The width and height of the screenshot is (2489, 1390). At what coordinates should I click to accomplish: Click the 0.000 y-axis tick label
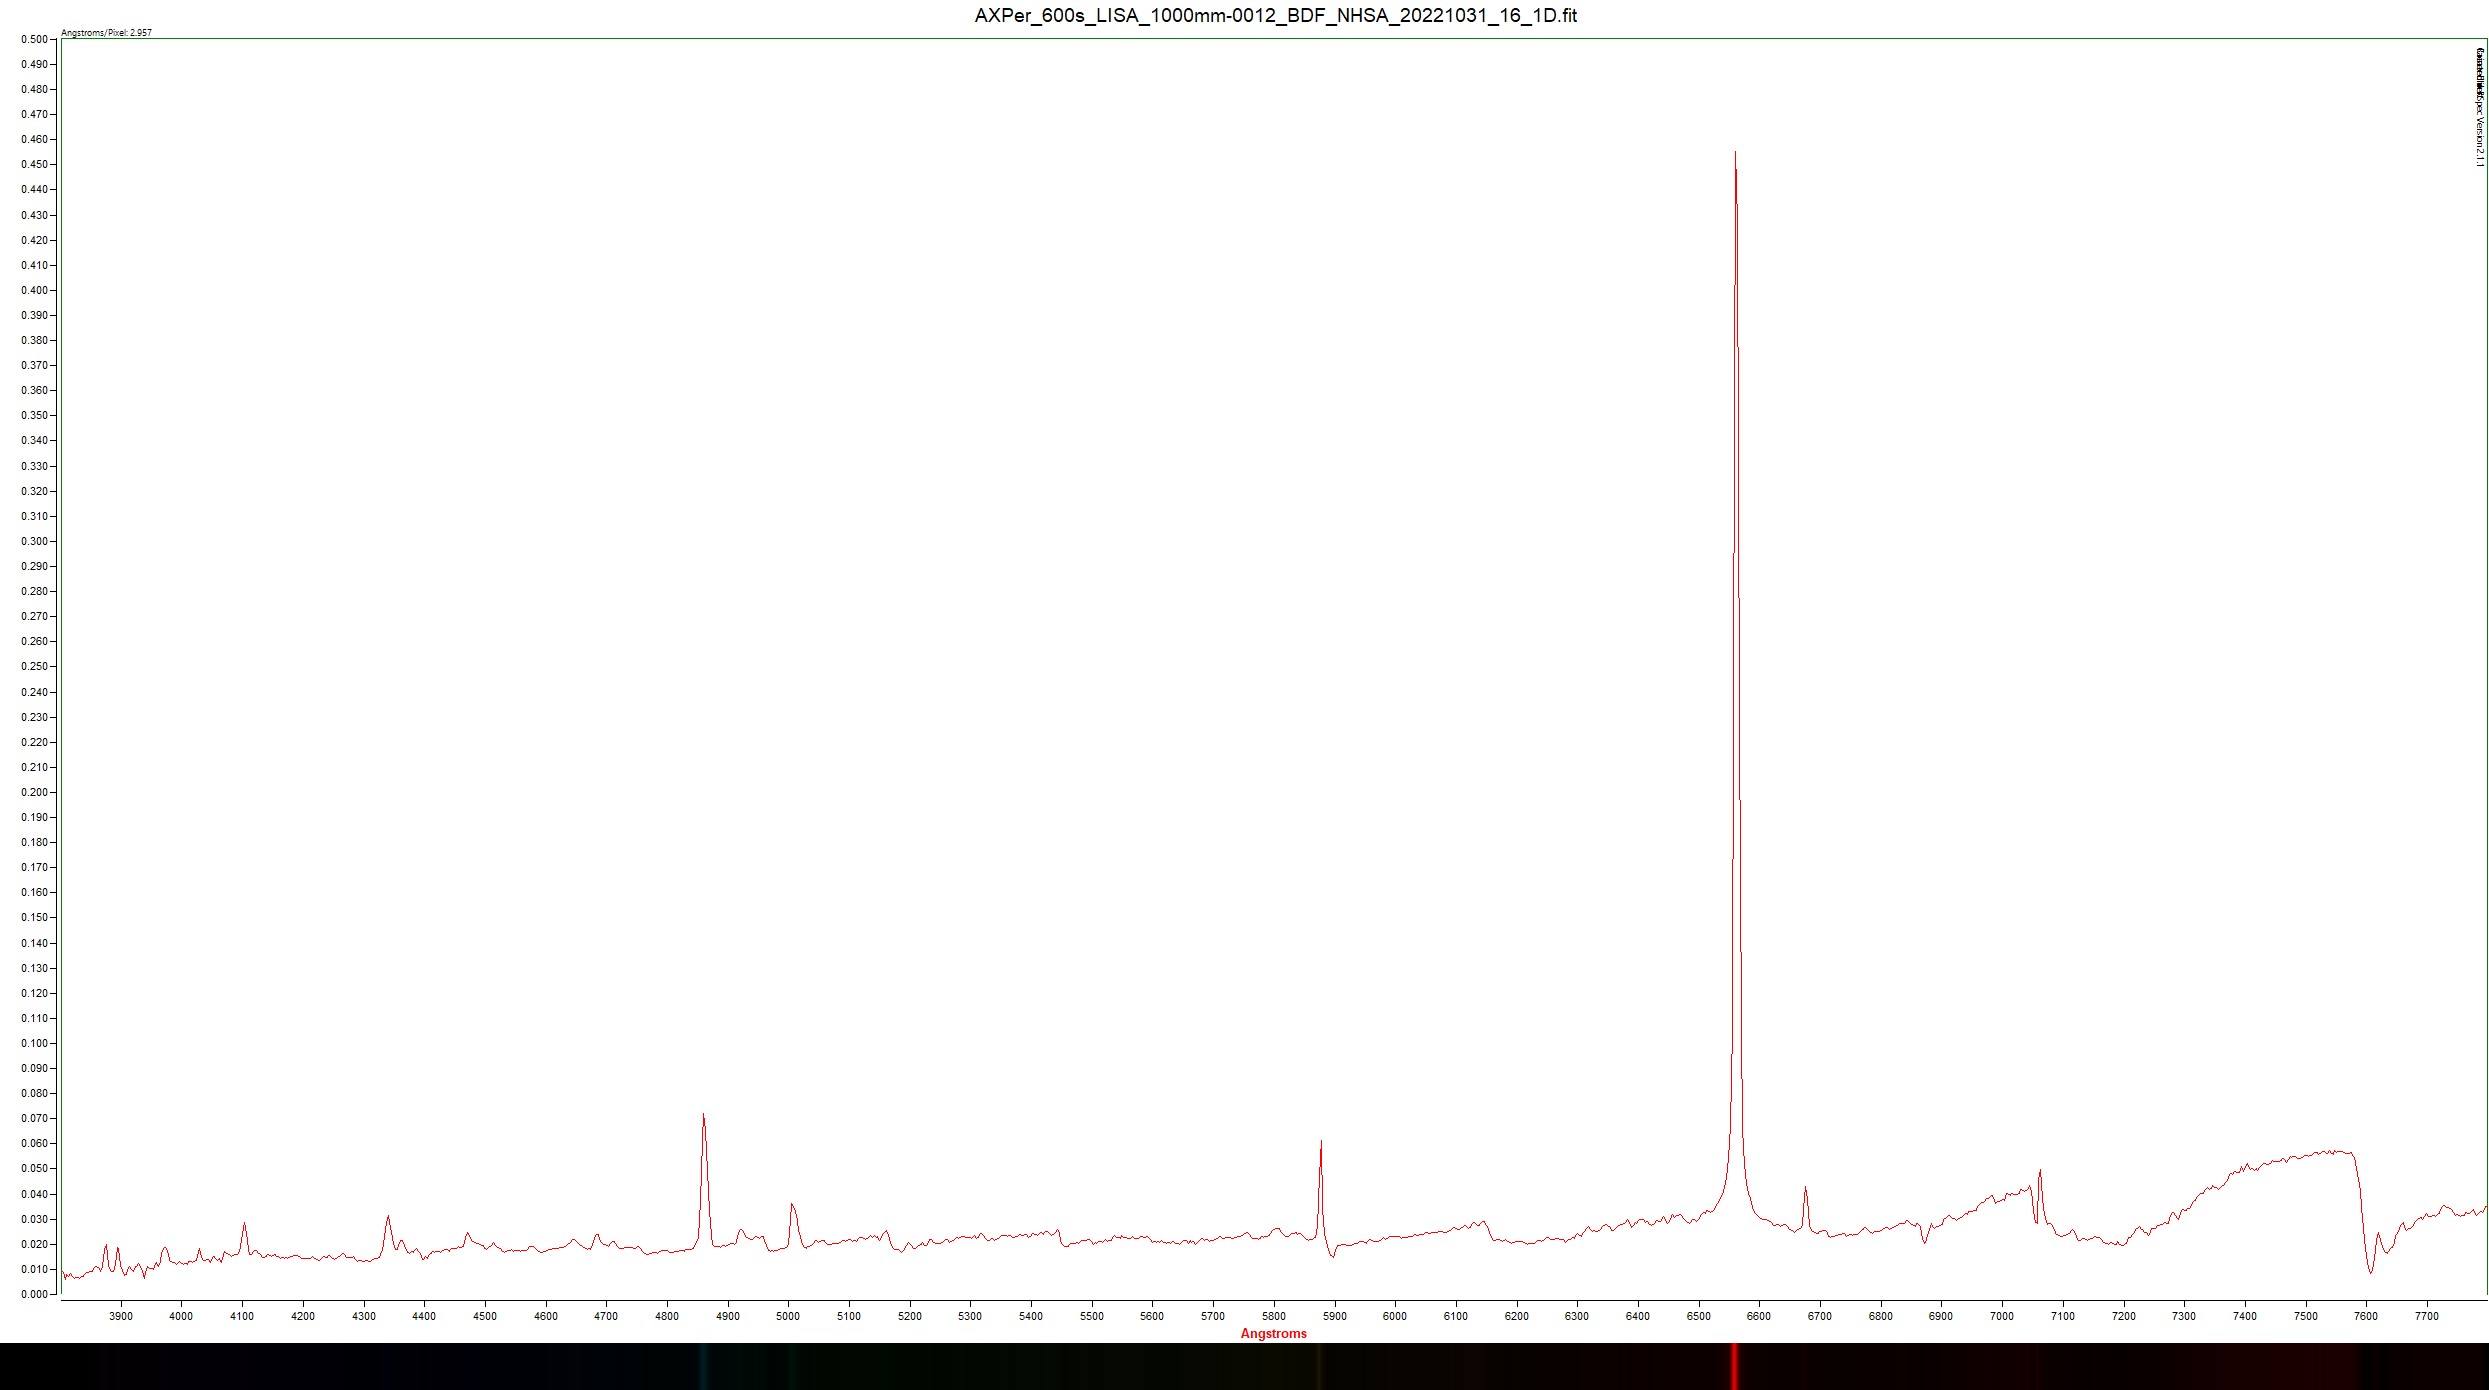coord(34,1294)
